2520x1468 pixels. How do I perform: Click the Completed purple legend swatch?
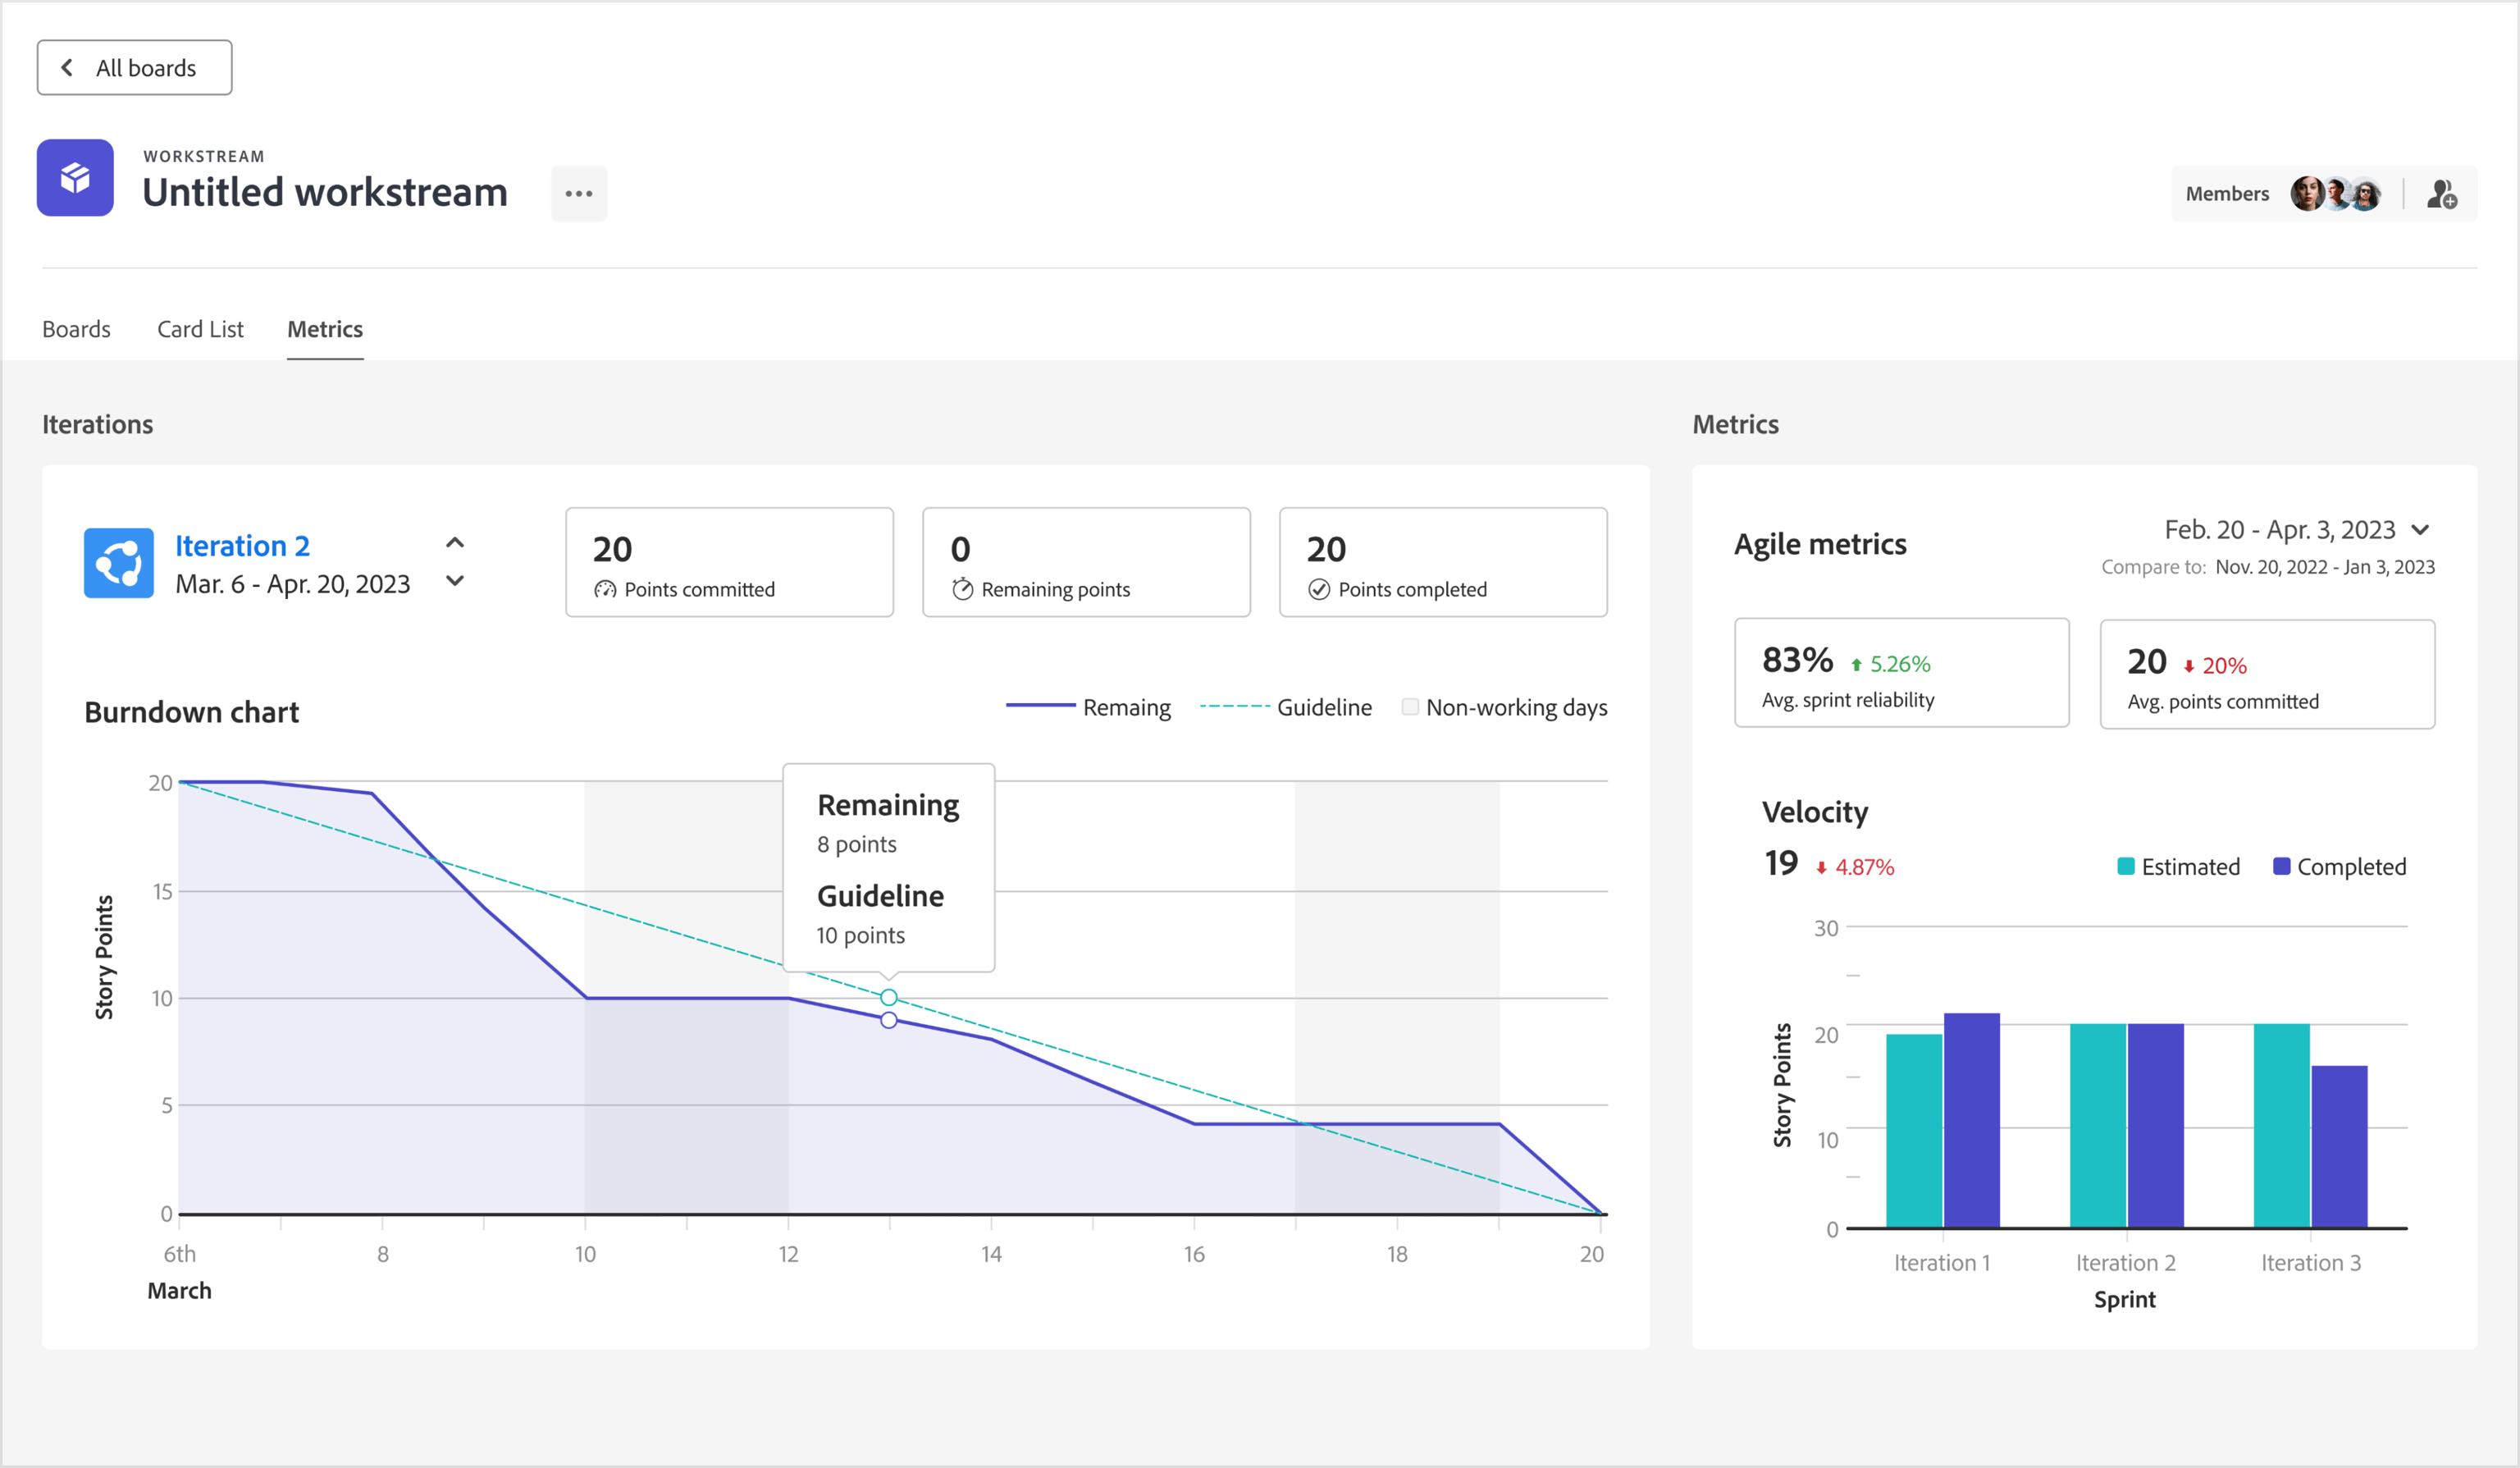(2282, 866)
